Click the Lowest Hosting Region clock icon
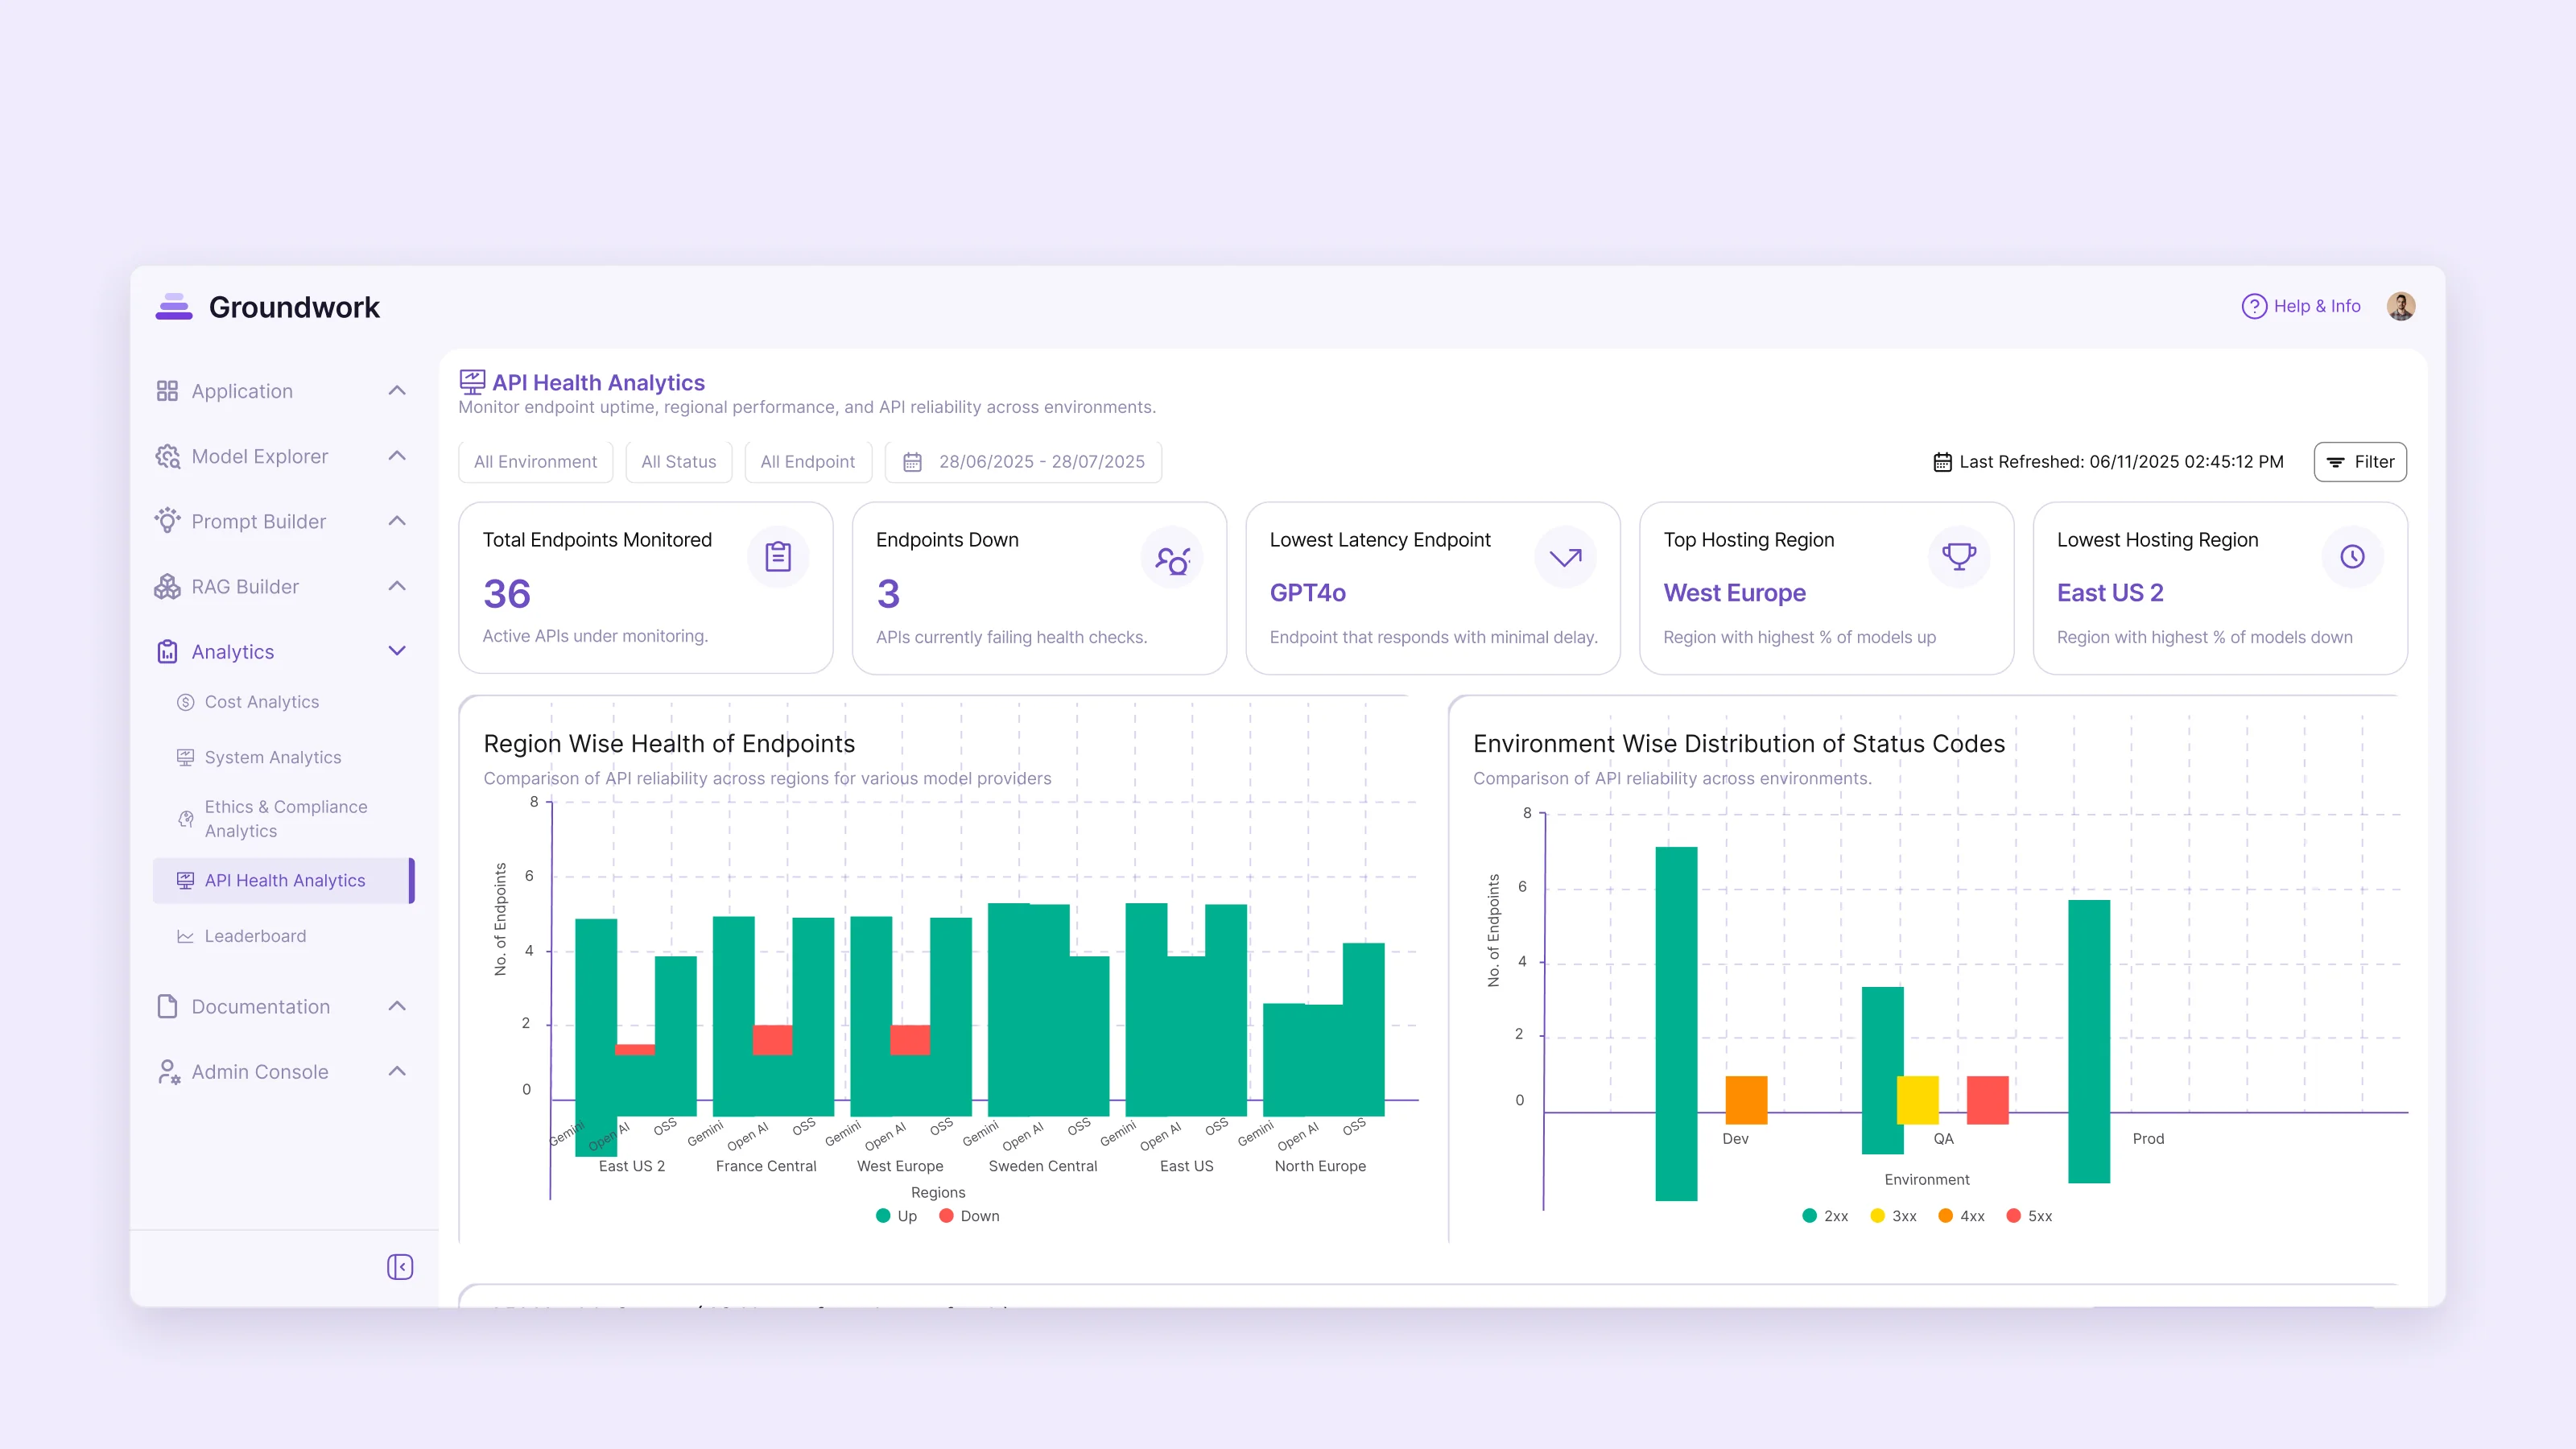 pyautogui.click(x=2352, y=557)
